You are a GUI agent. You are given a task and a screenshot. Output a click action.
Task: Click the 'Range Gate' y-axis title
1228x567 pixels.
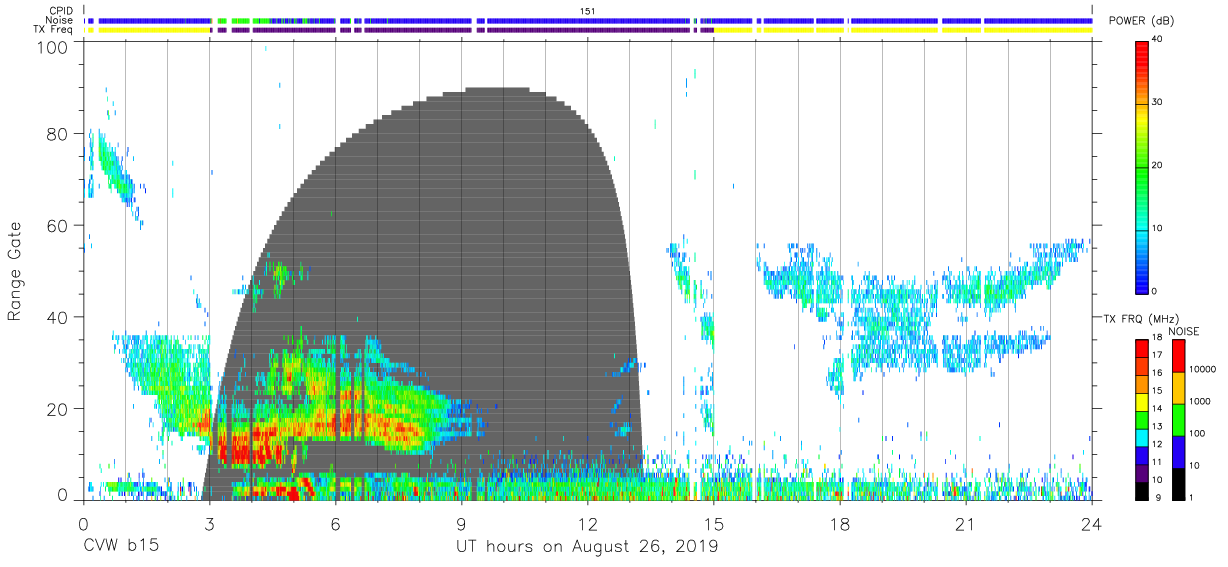coord(15,271)
